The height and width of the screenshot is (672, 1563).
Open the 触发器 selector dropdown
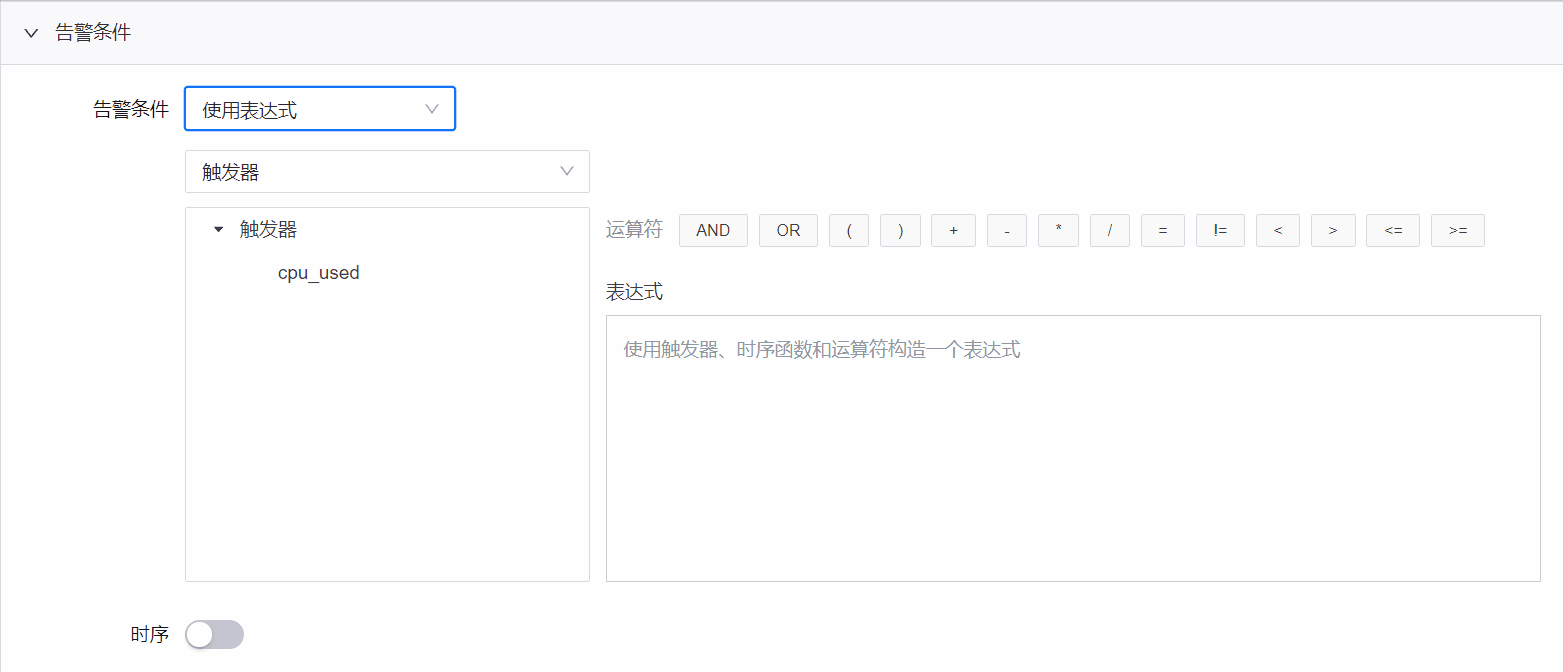click(387, 171)
